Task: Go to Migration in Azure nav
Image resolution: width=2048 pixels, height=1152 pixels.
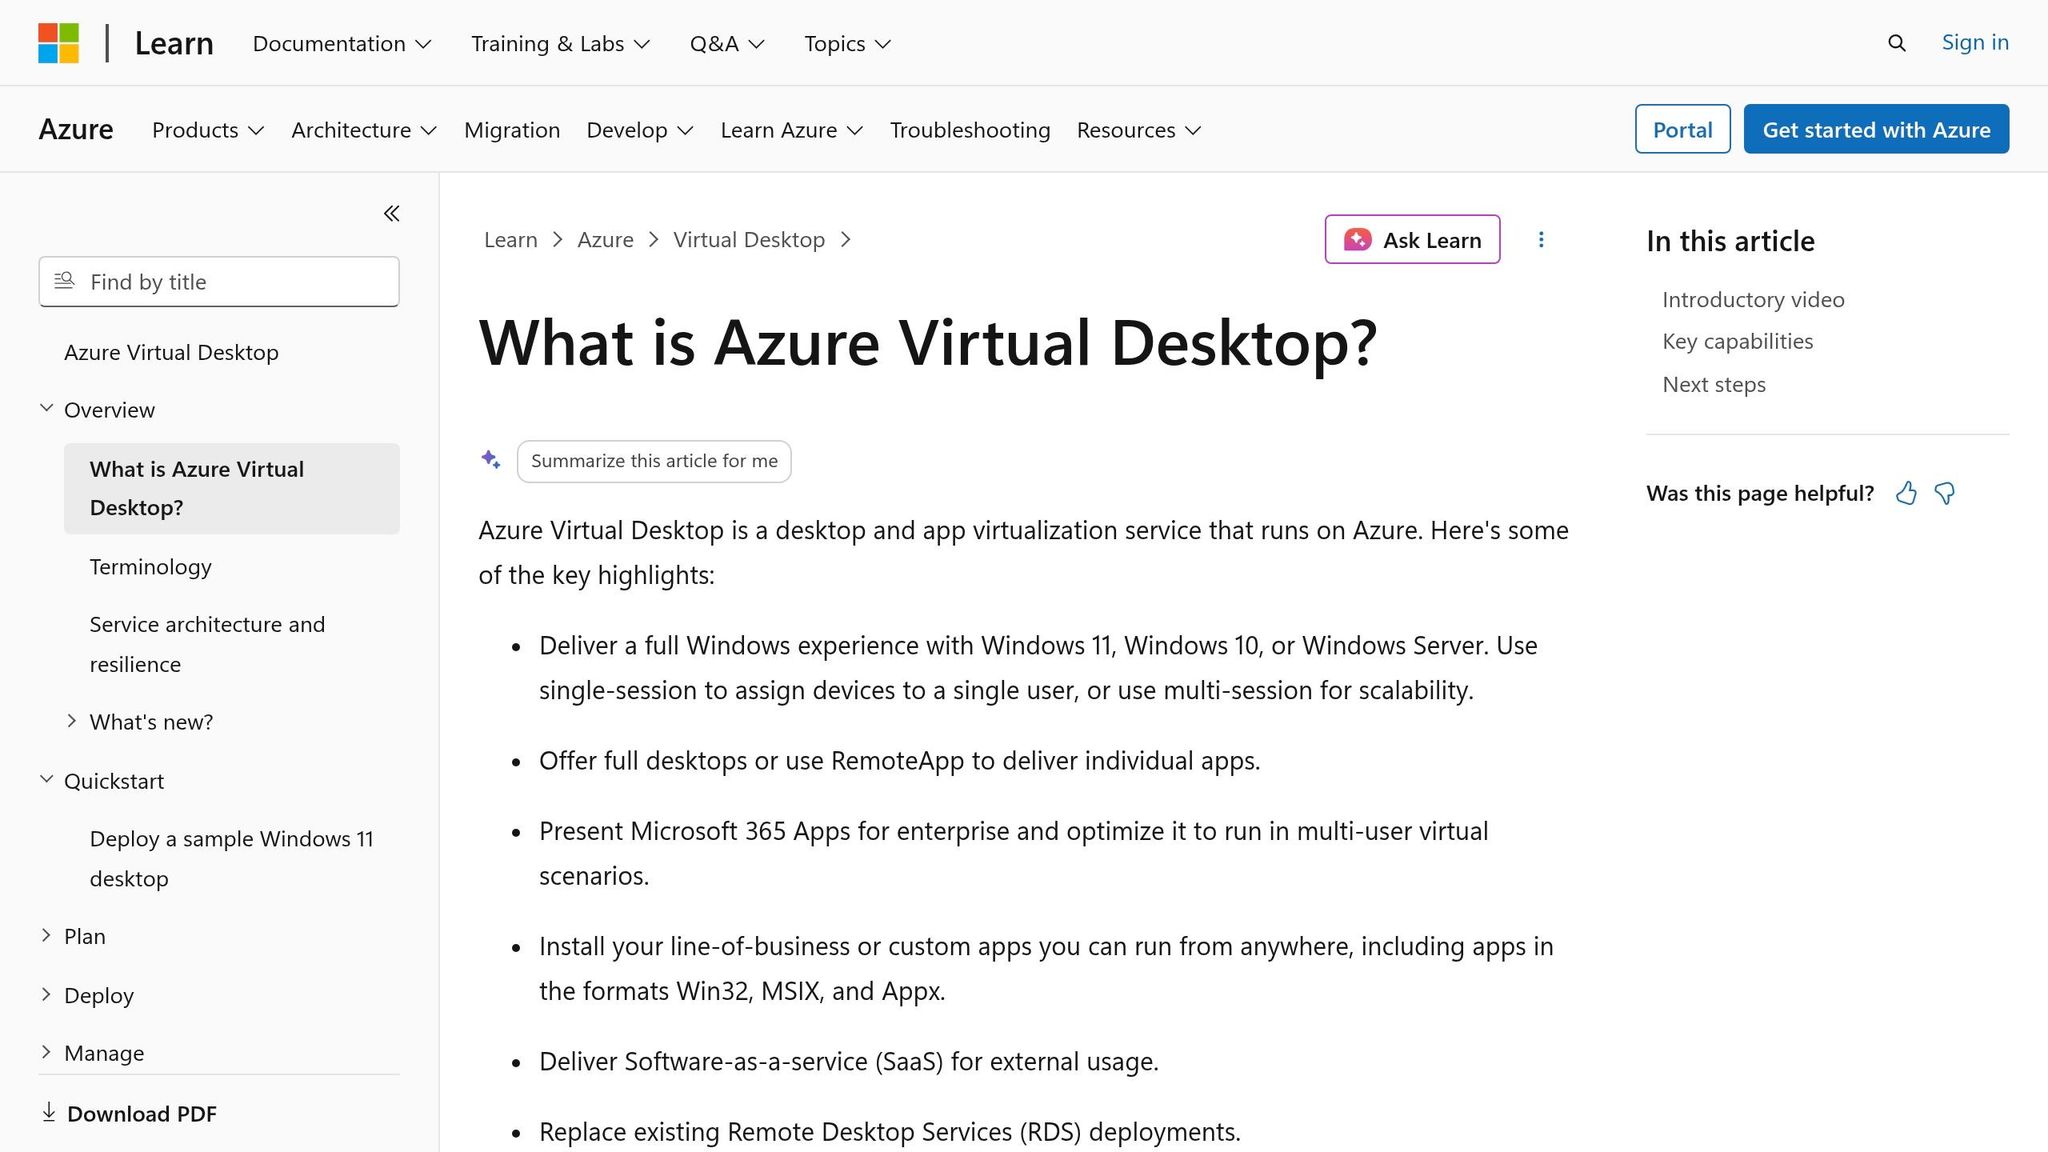Action: [512, 130]
